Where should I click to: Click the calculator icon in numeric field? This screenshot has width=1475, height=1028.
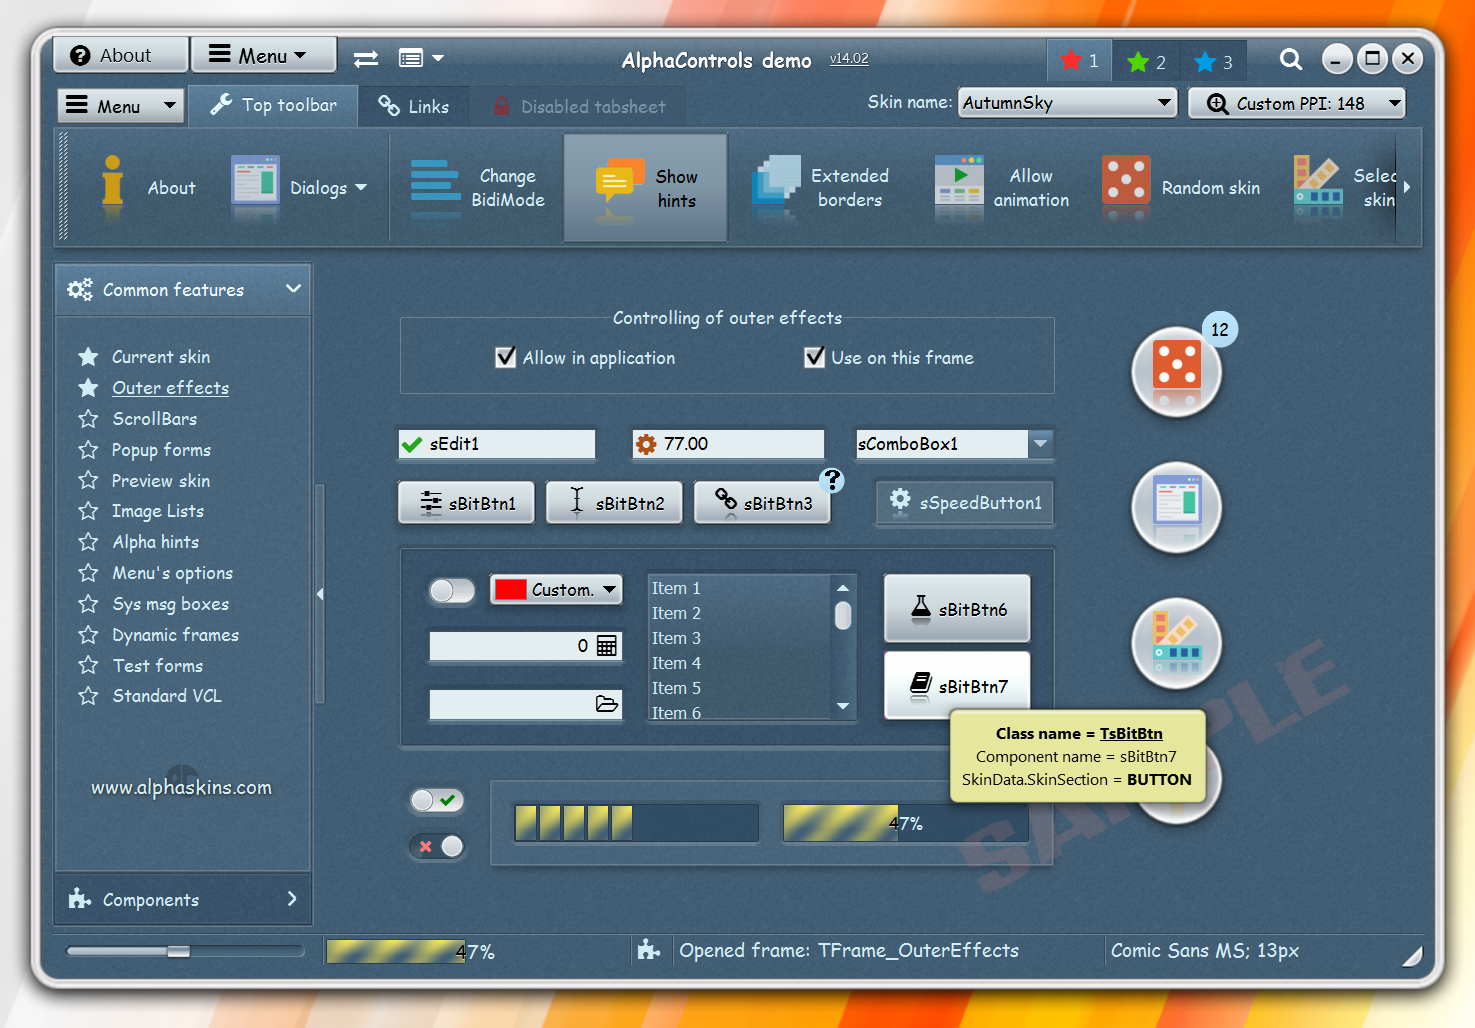click(606, 646)
